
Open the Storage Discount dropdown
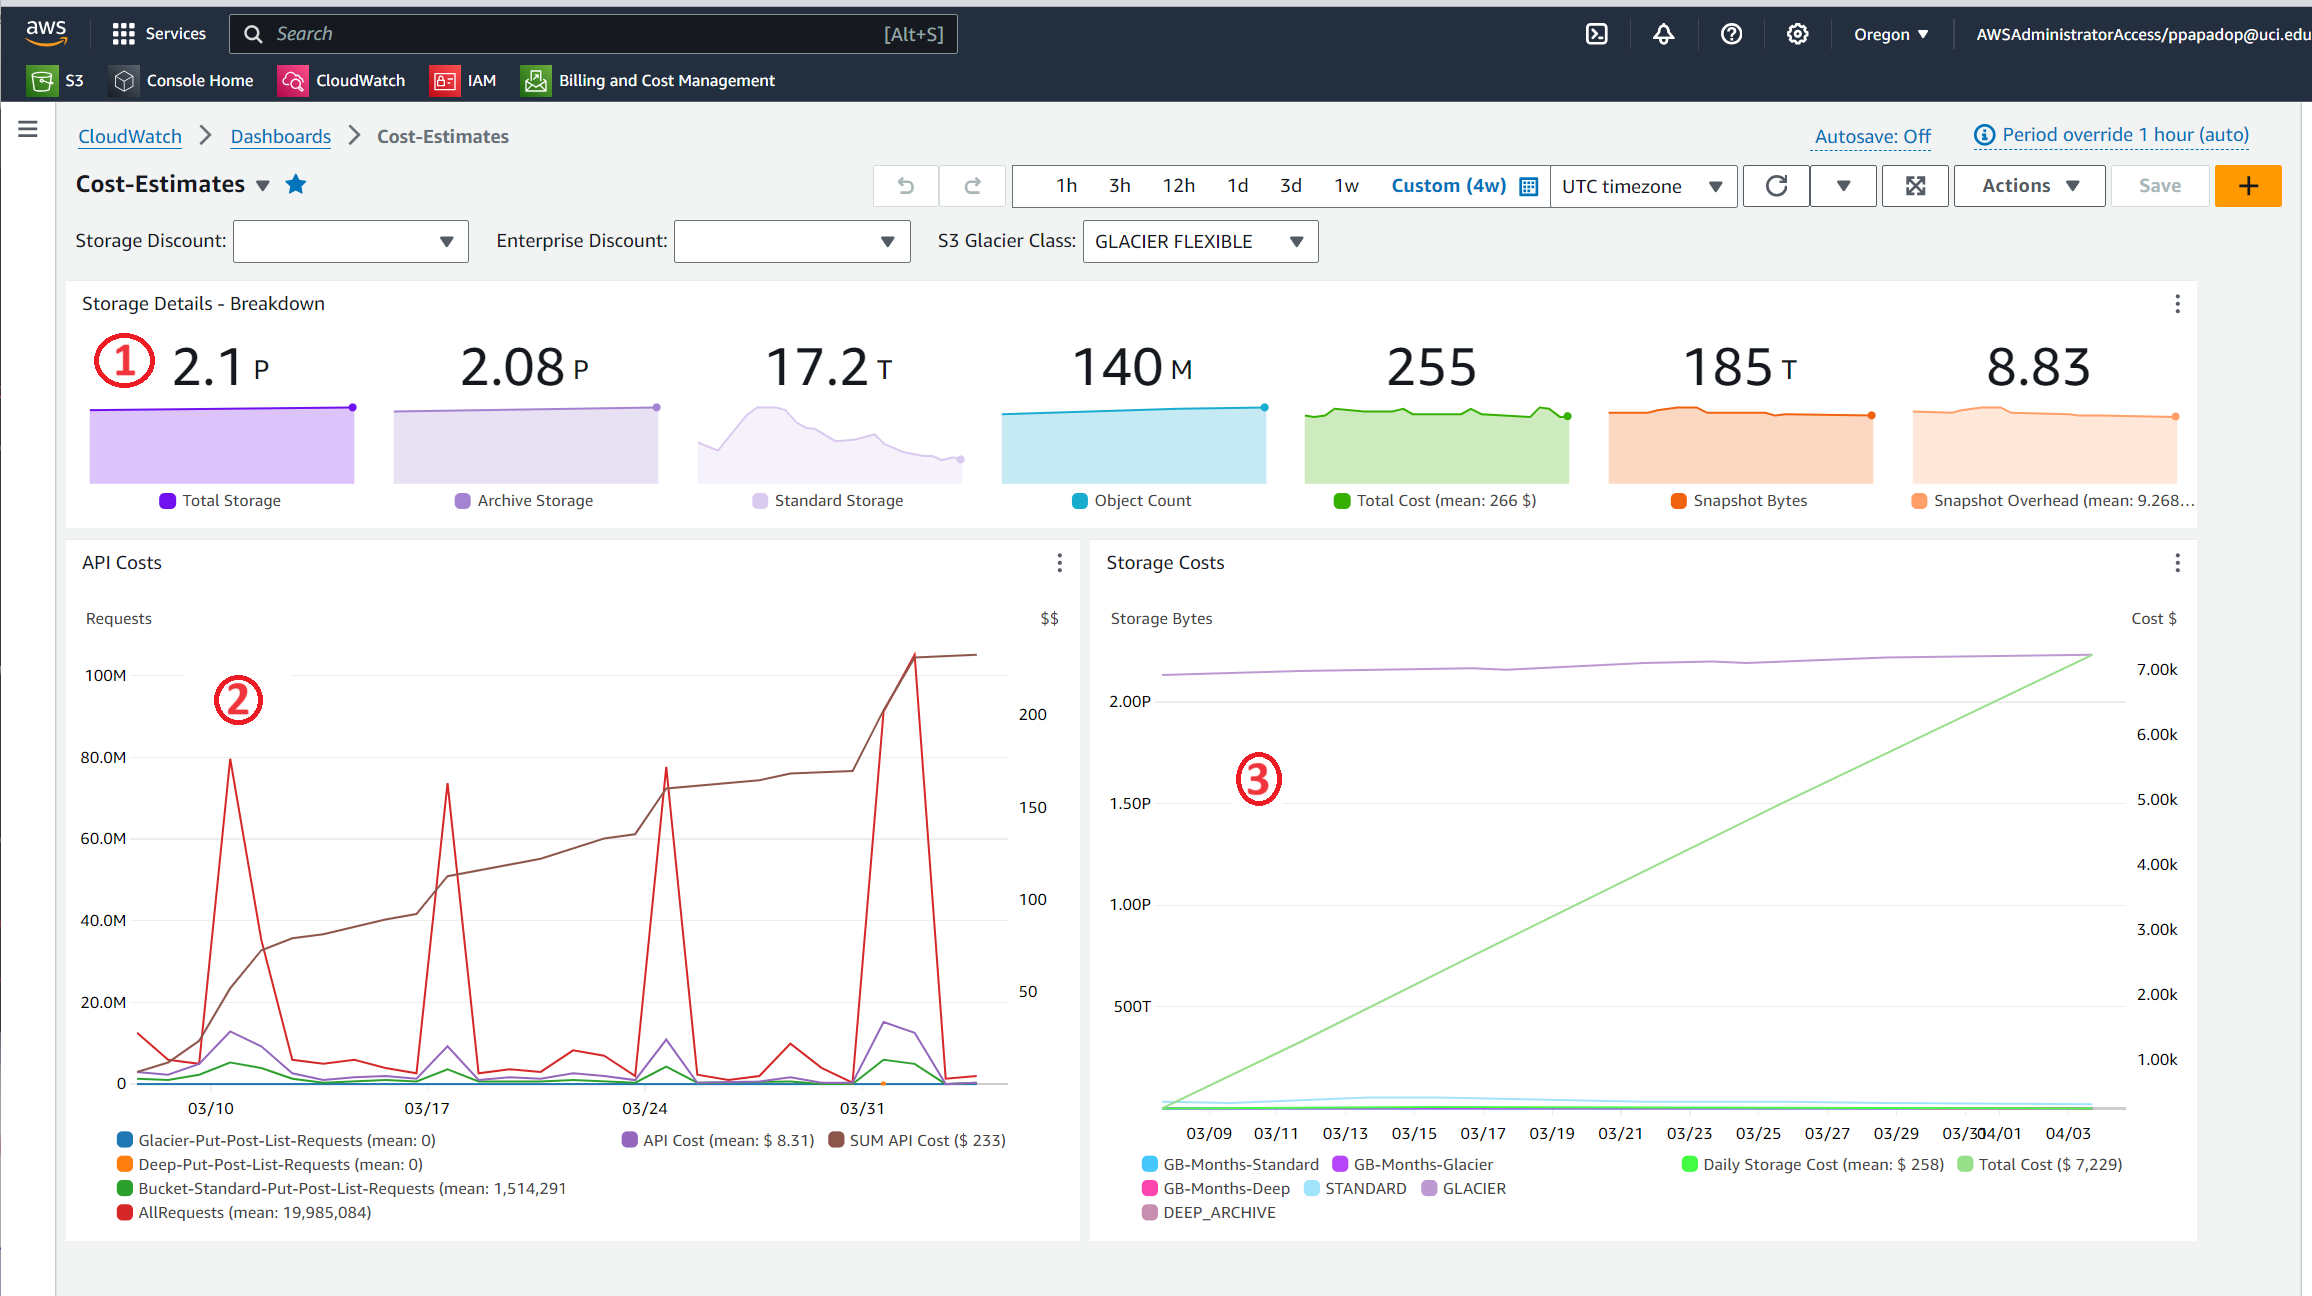point(351,241)
